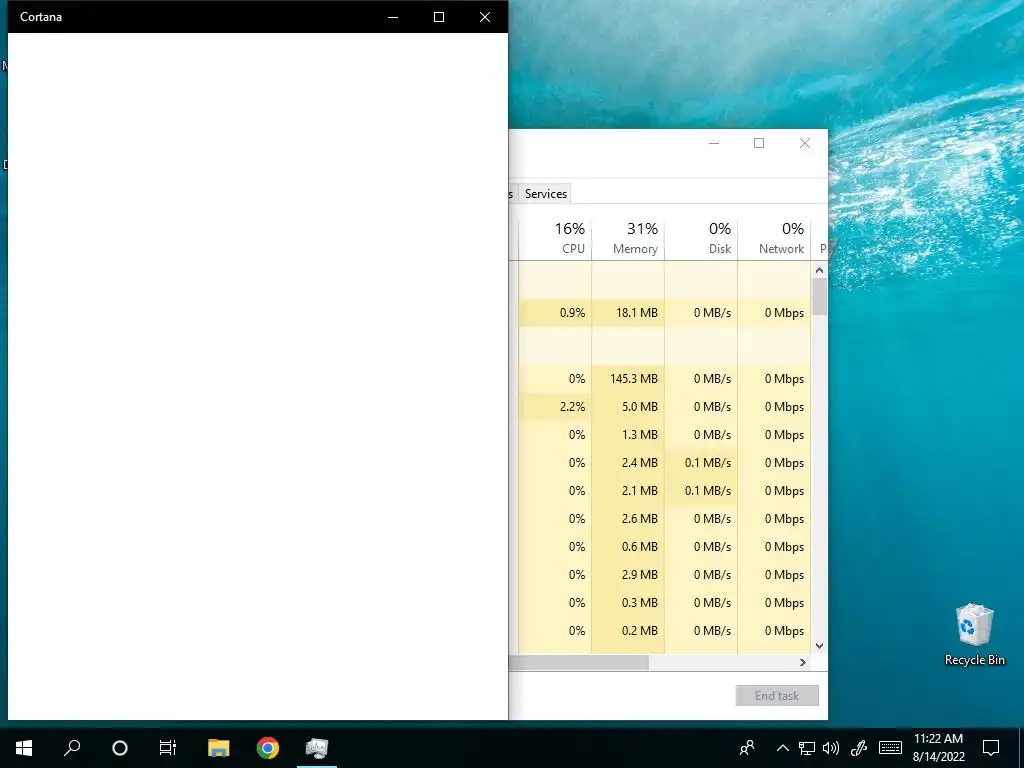Select the Recycle Bin desktop icon
The height and width of the screenshot is (768, 1024).
[974, 635]
